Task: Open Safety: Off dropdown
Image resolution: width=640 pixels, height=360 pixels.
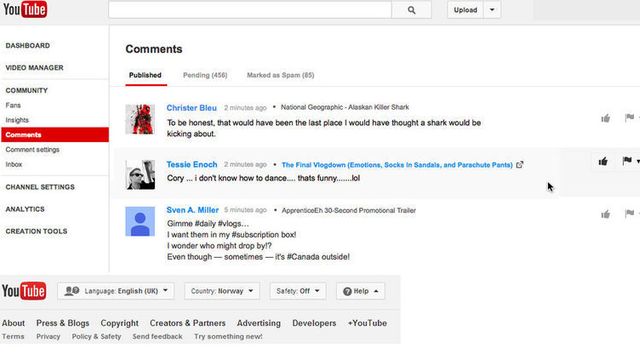Action: click(x=298, y=291)
